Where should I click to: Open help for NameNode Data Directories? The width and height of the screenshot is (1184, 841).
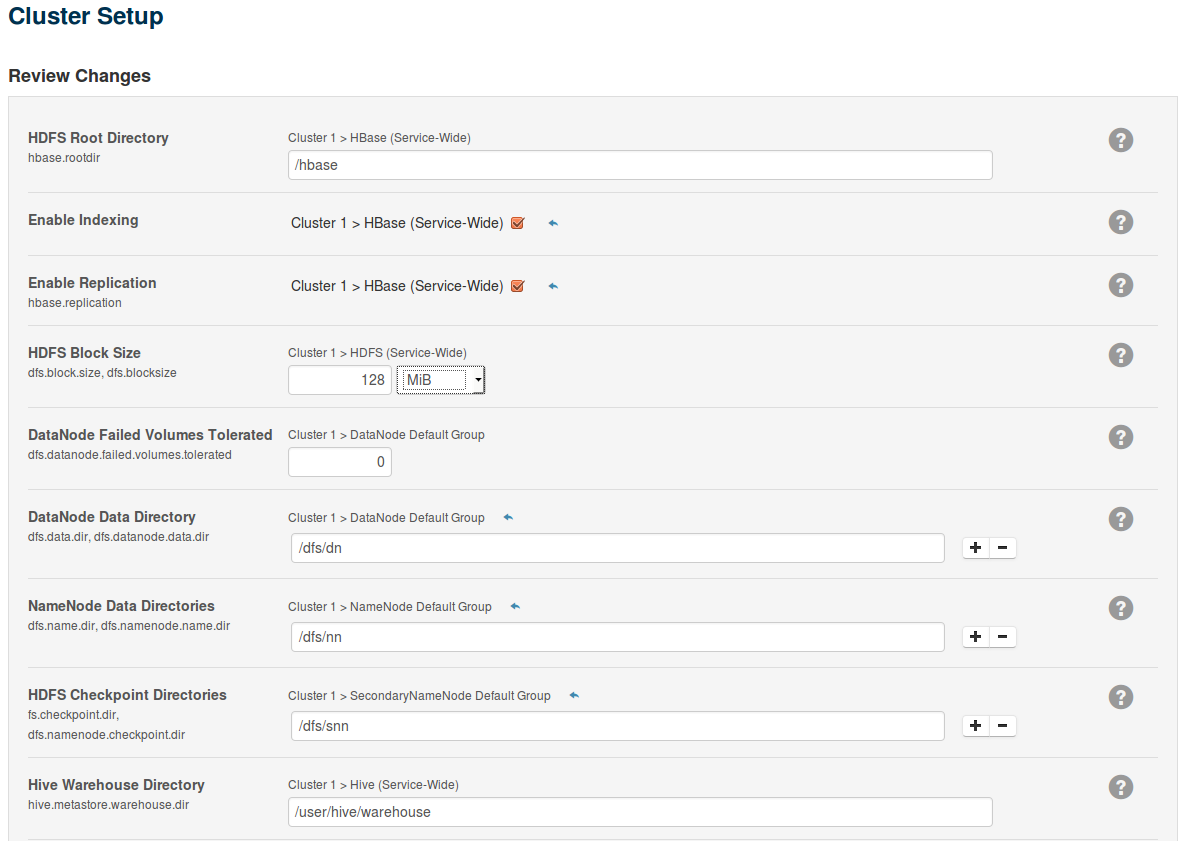coord(1121,608)
